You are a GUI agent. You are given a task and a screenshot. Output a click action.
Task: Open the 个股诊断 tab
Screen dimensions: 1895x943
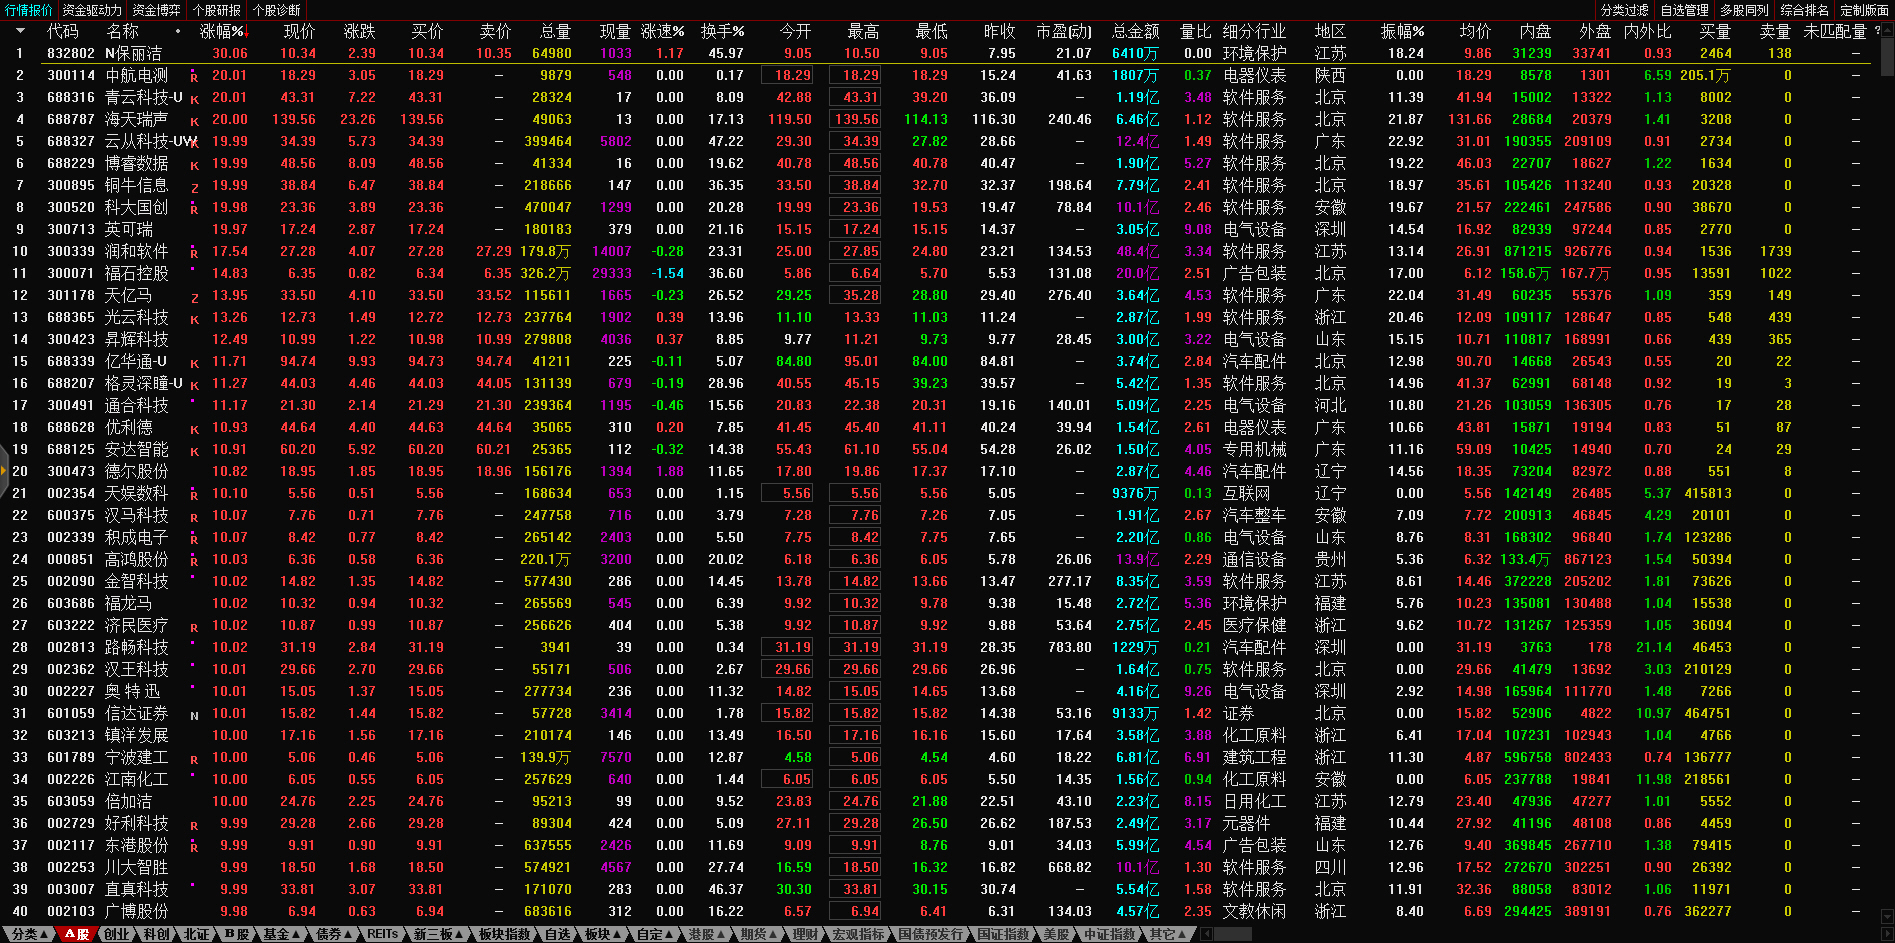pyautogui.click(x=276, y=10)
